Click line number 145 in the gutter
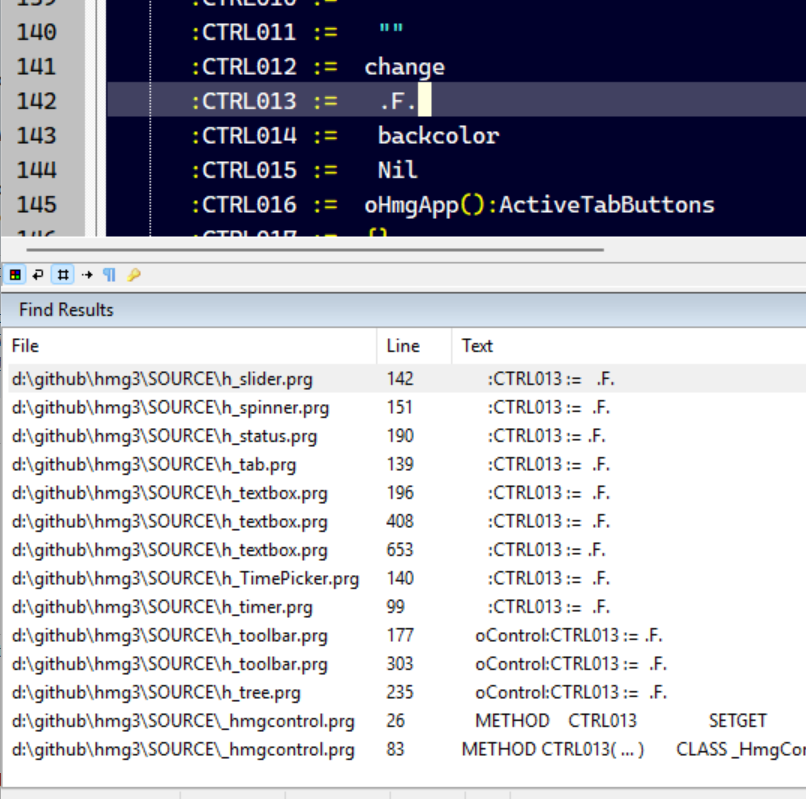 click(36, 205)
